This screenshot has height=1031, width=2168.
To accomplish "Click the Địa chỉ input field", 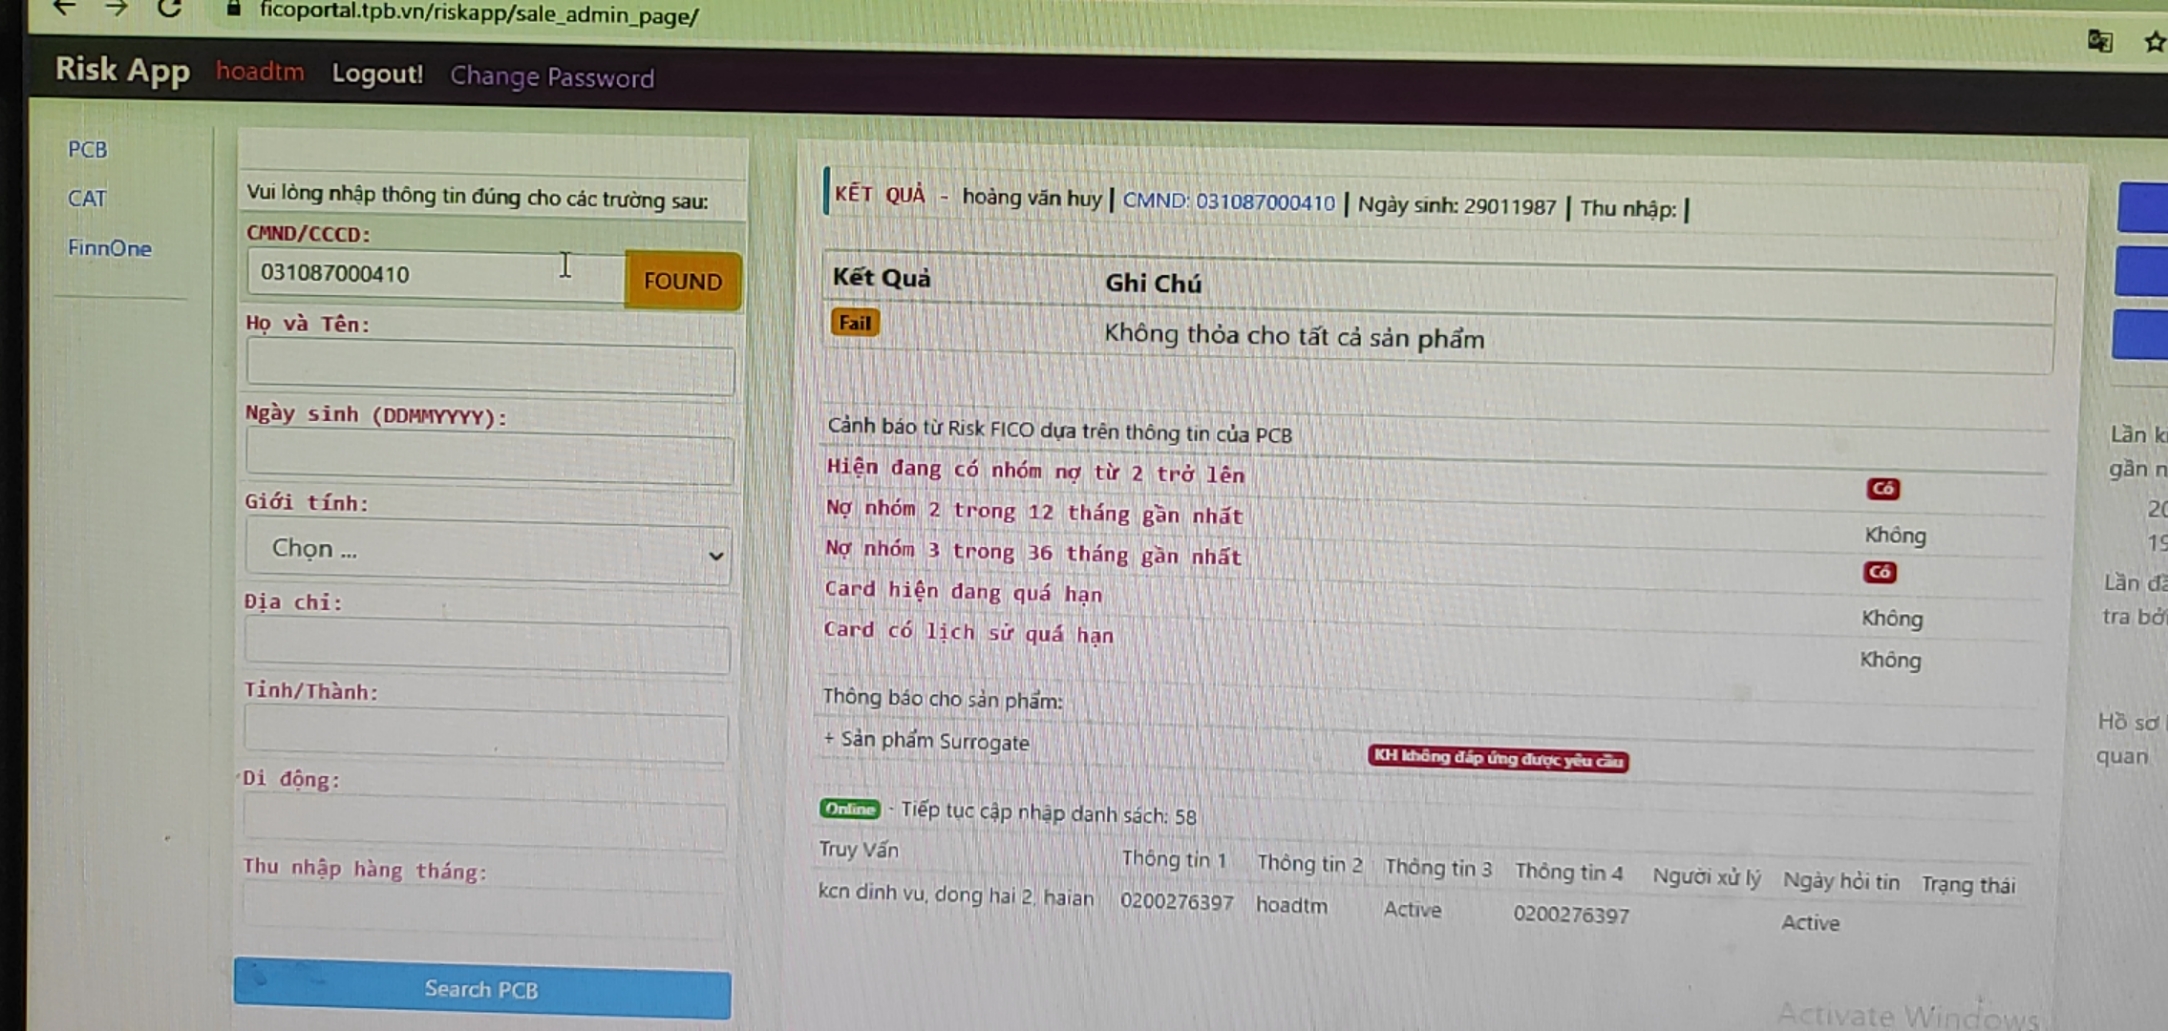I will [x=487, y=647].
